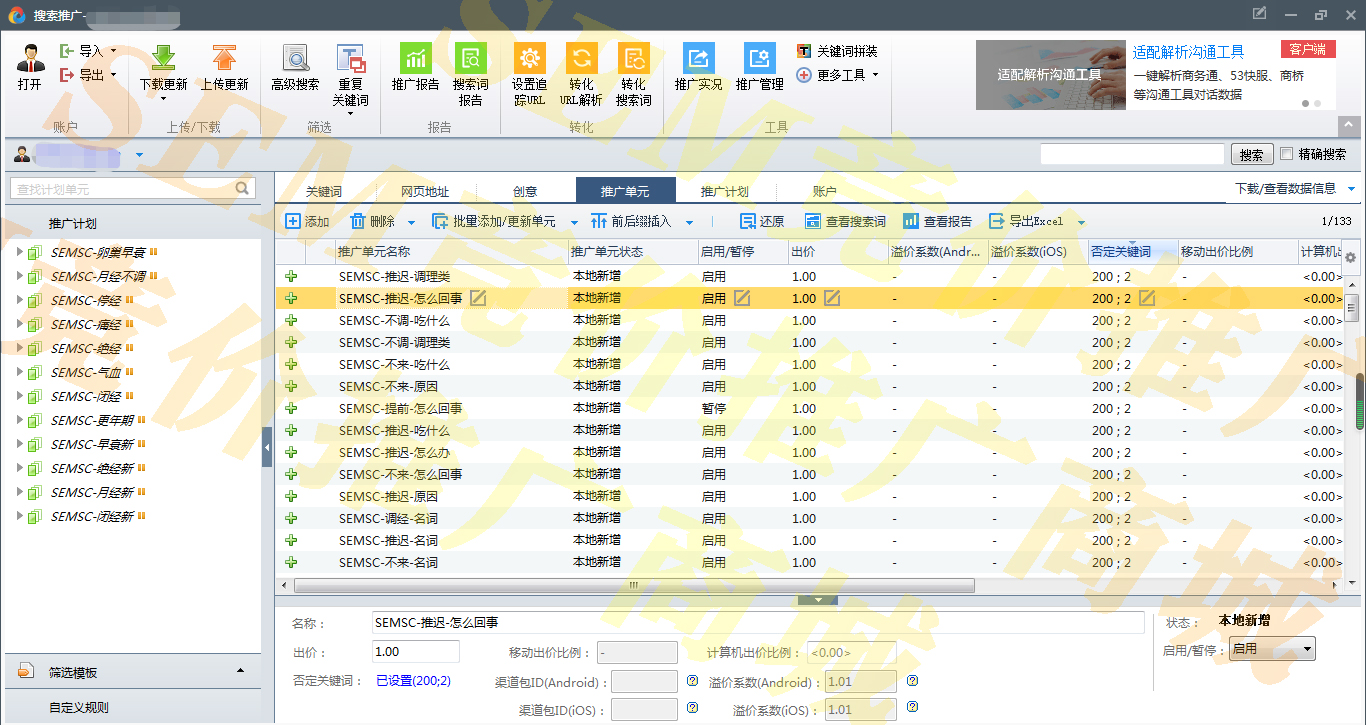
Task: Sort by 推广单元名称 column header
Action: (x=451, y=252)
